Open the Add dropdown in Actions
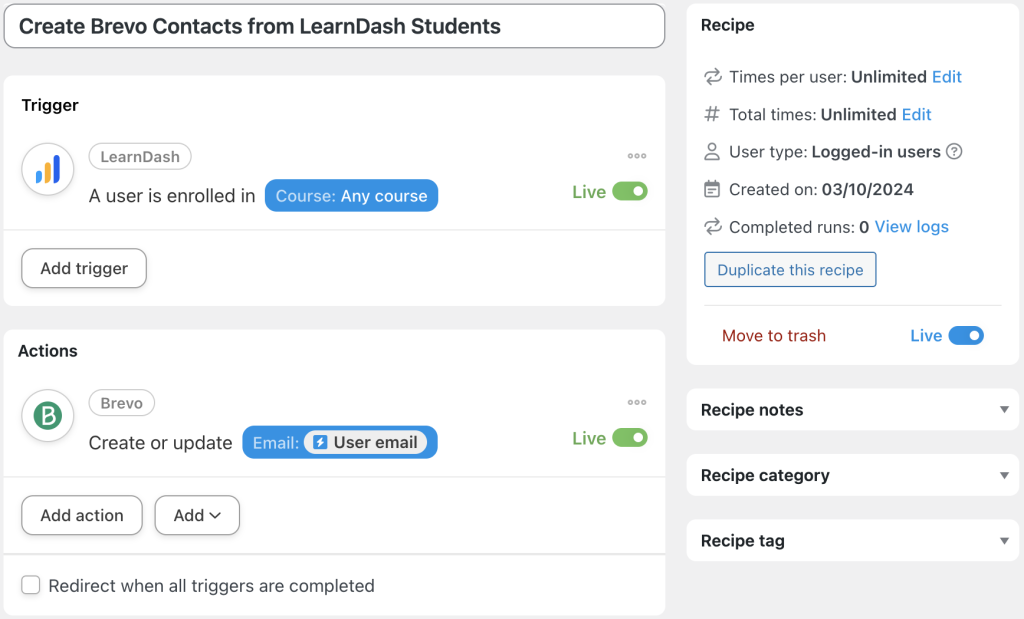This screenshot has height=619, width=1024. [x=197, y=515]
